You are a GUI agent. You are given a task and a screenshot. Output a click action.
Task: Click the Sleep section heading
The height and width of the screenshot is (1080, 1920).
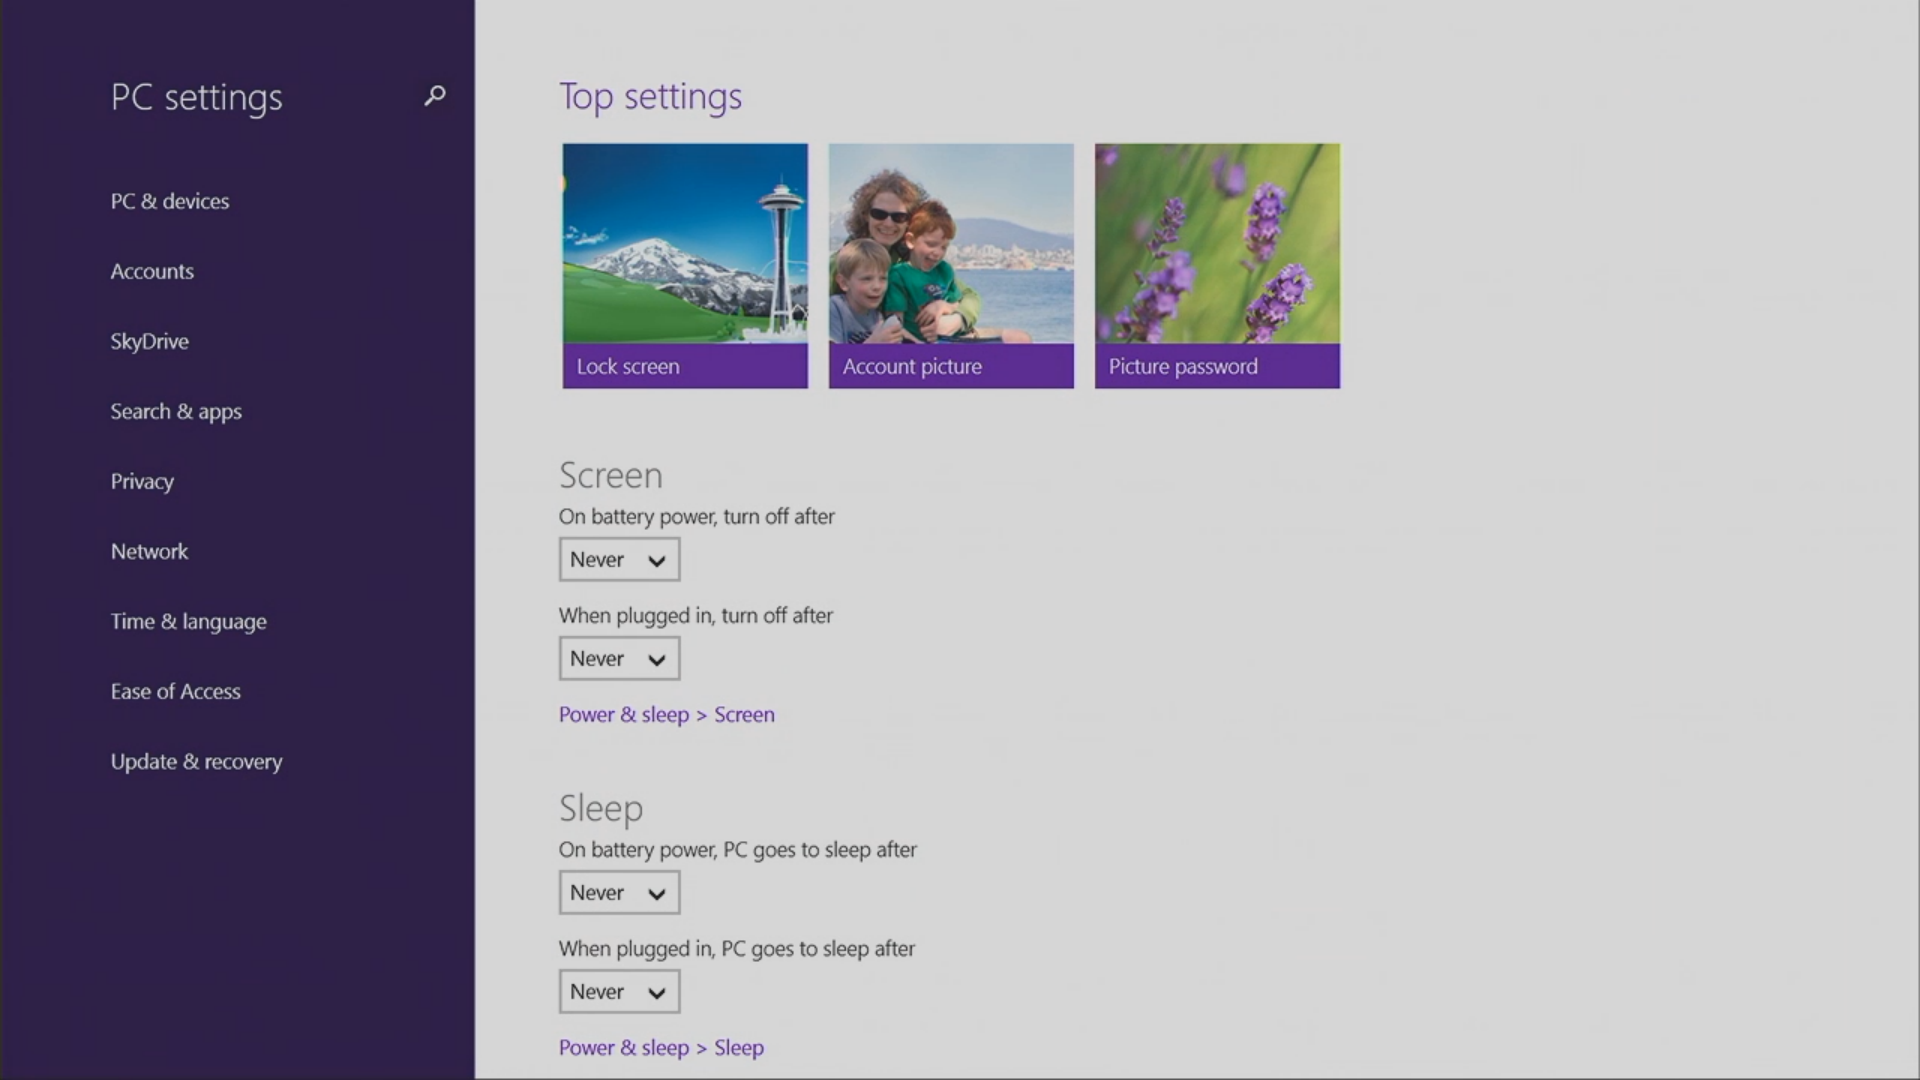point(601,808)
